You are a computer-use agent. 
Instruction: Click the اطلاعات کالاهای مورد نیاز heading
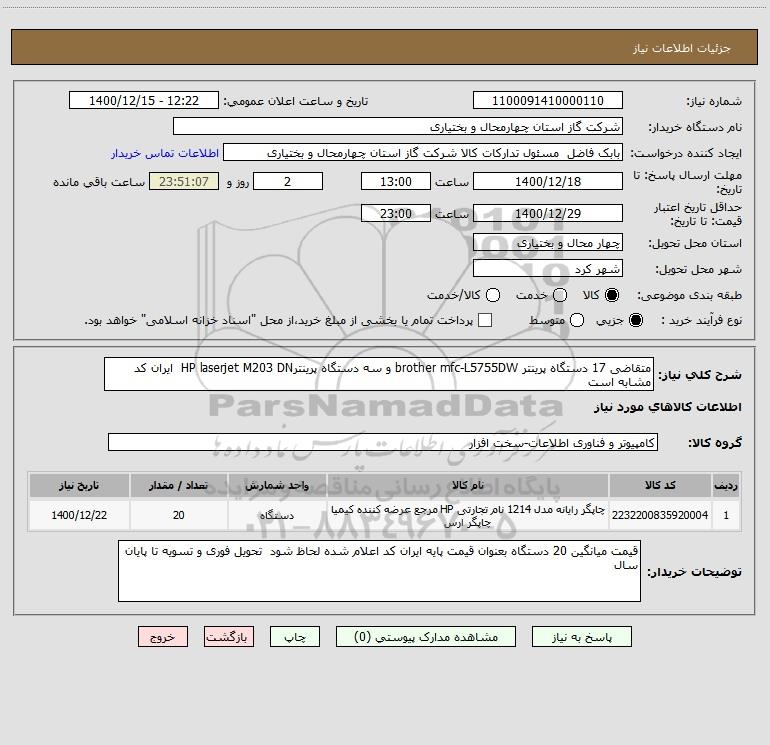[x=667, y=407]
